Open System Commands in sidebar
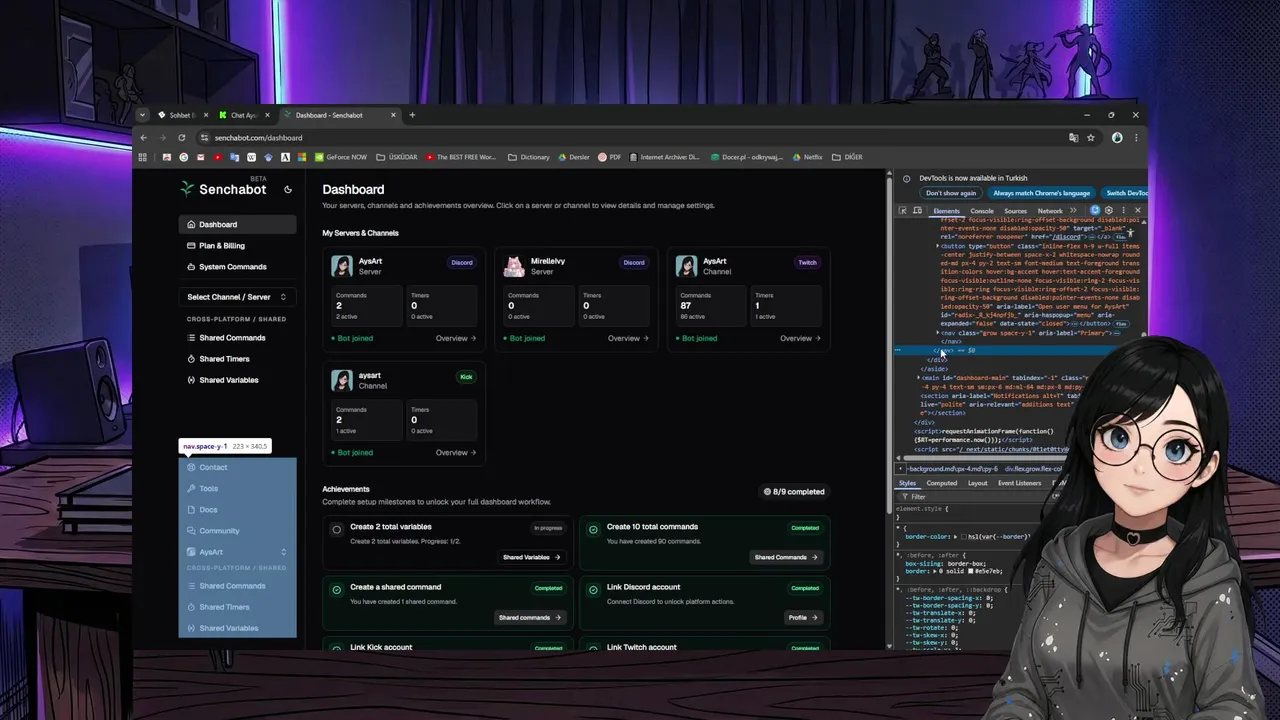The image size is (1280, 720). 237,267
